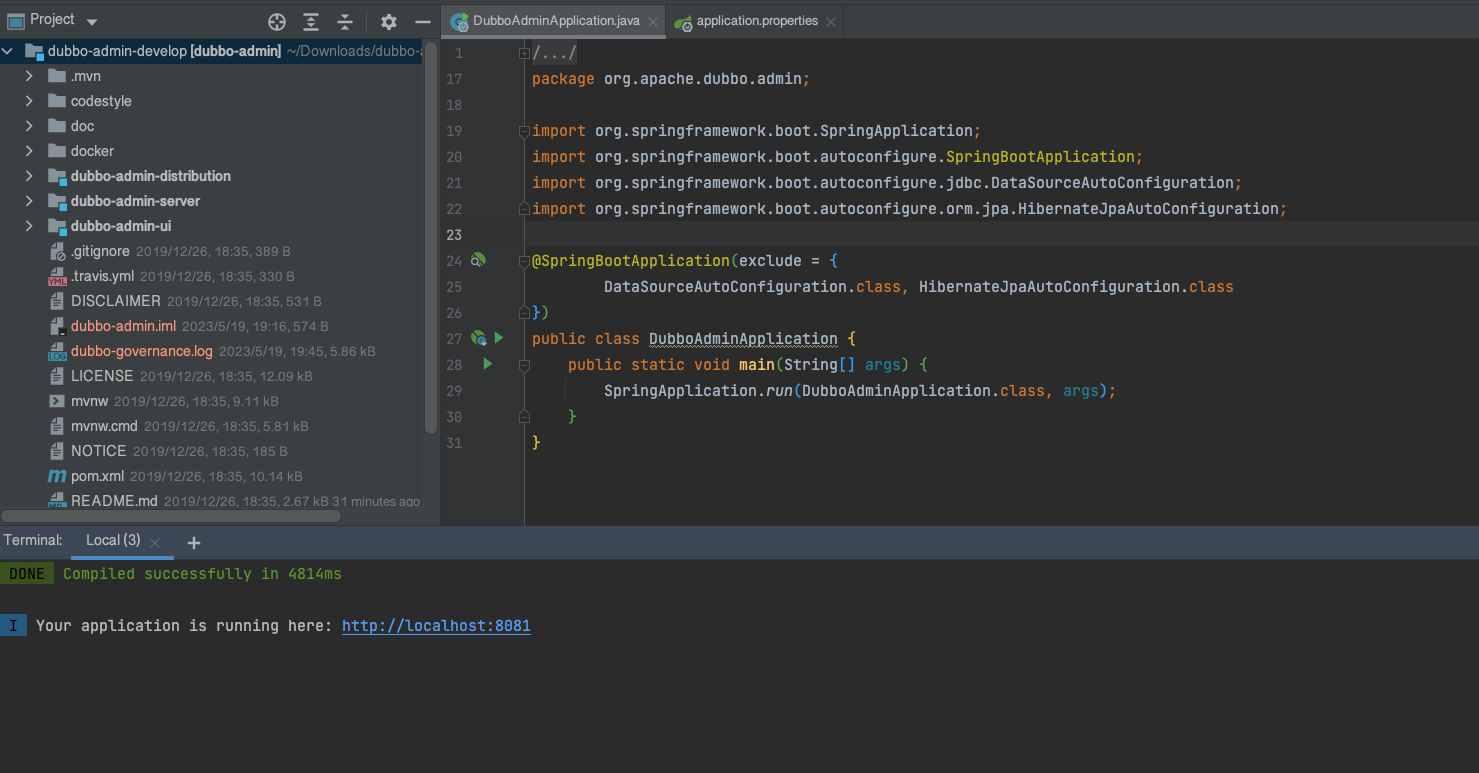Switch to application.properties editor tab

(x=756, y=21)
